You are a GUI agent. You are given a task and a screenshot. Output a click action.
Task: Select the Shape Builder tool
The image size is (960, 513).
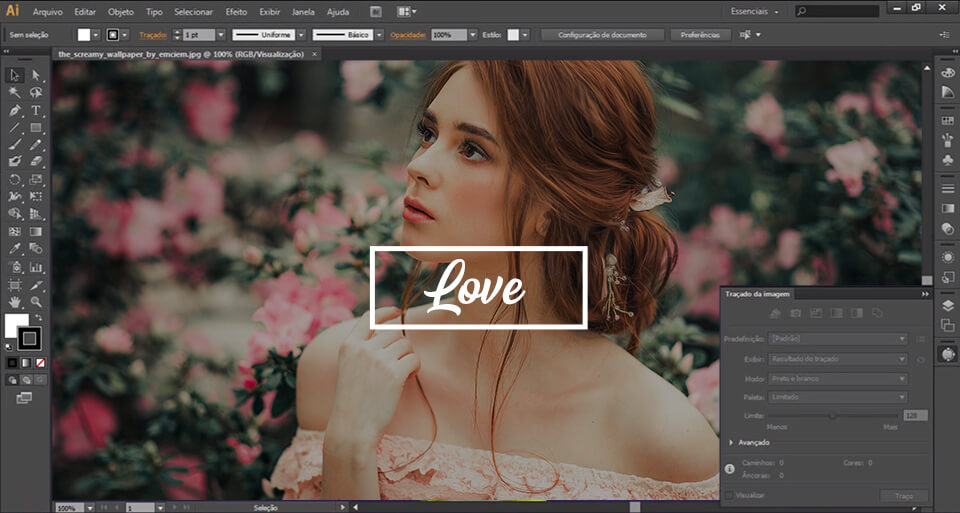15,214
